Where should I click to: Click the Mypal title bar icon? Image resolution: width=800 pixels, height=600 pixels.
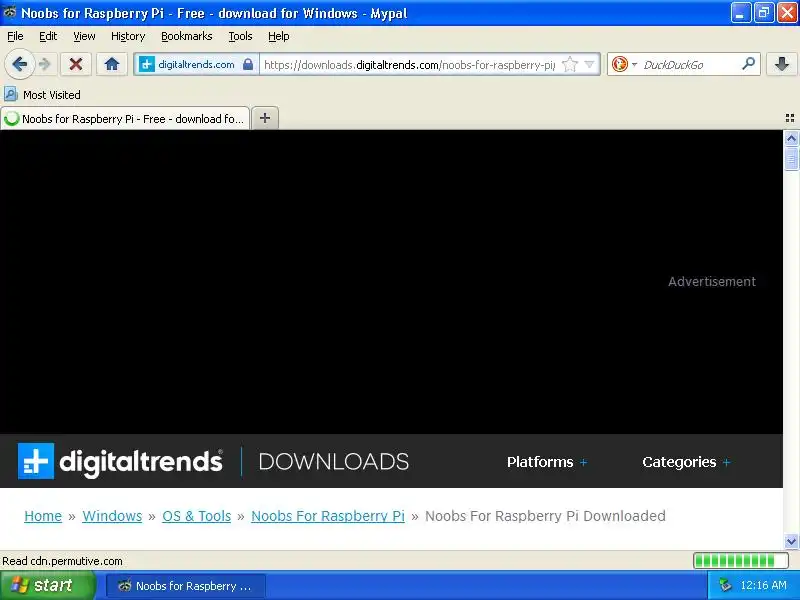(10, 12)
